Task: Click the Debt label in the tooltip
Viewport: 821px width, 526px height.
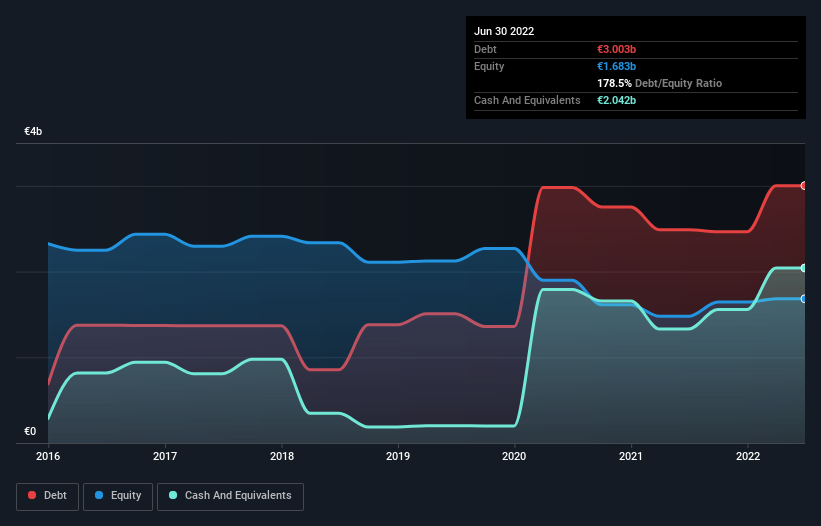Action: 485,49
